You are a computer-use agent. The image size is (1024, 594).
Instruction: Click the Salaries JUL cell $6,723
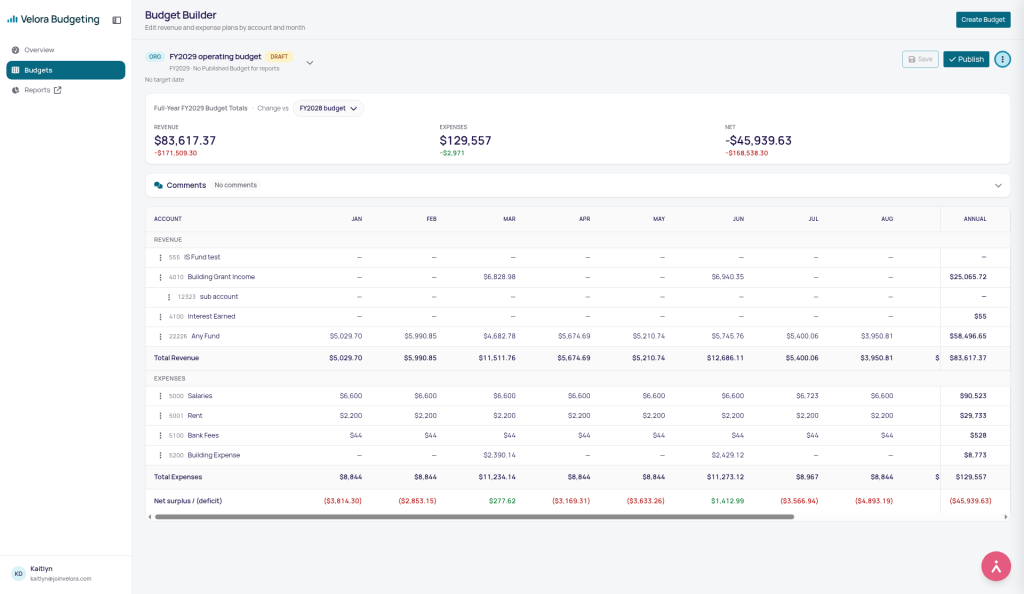(807, 396)
